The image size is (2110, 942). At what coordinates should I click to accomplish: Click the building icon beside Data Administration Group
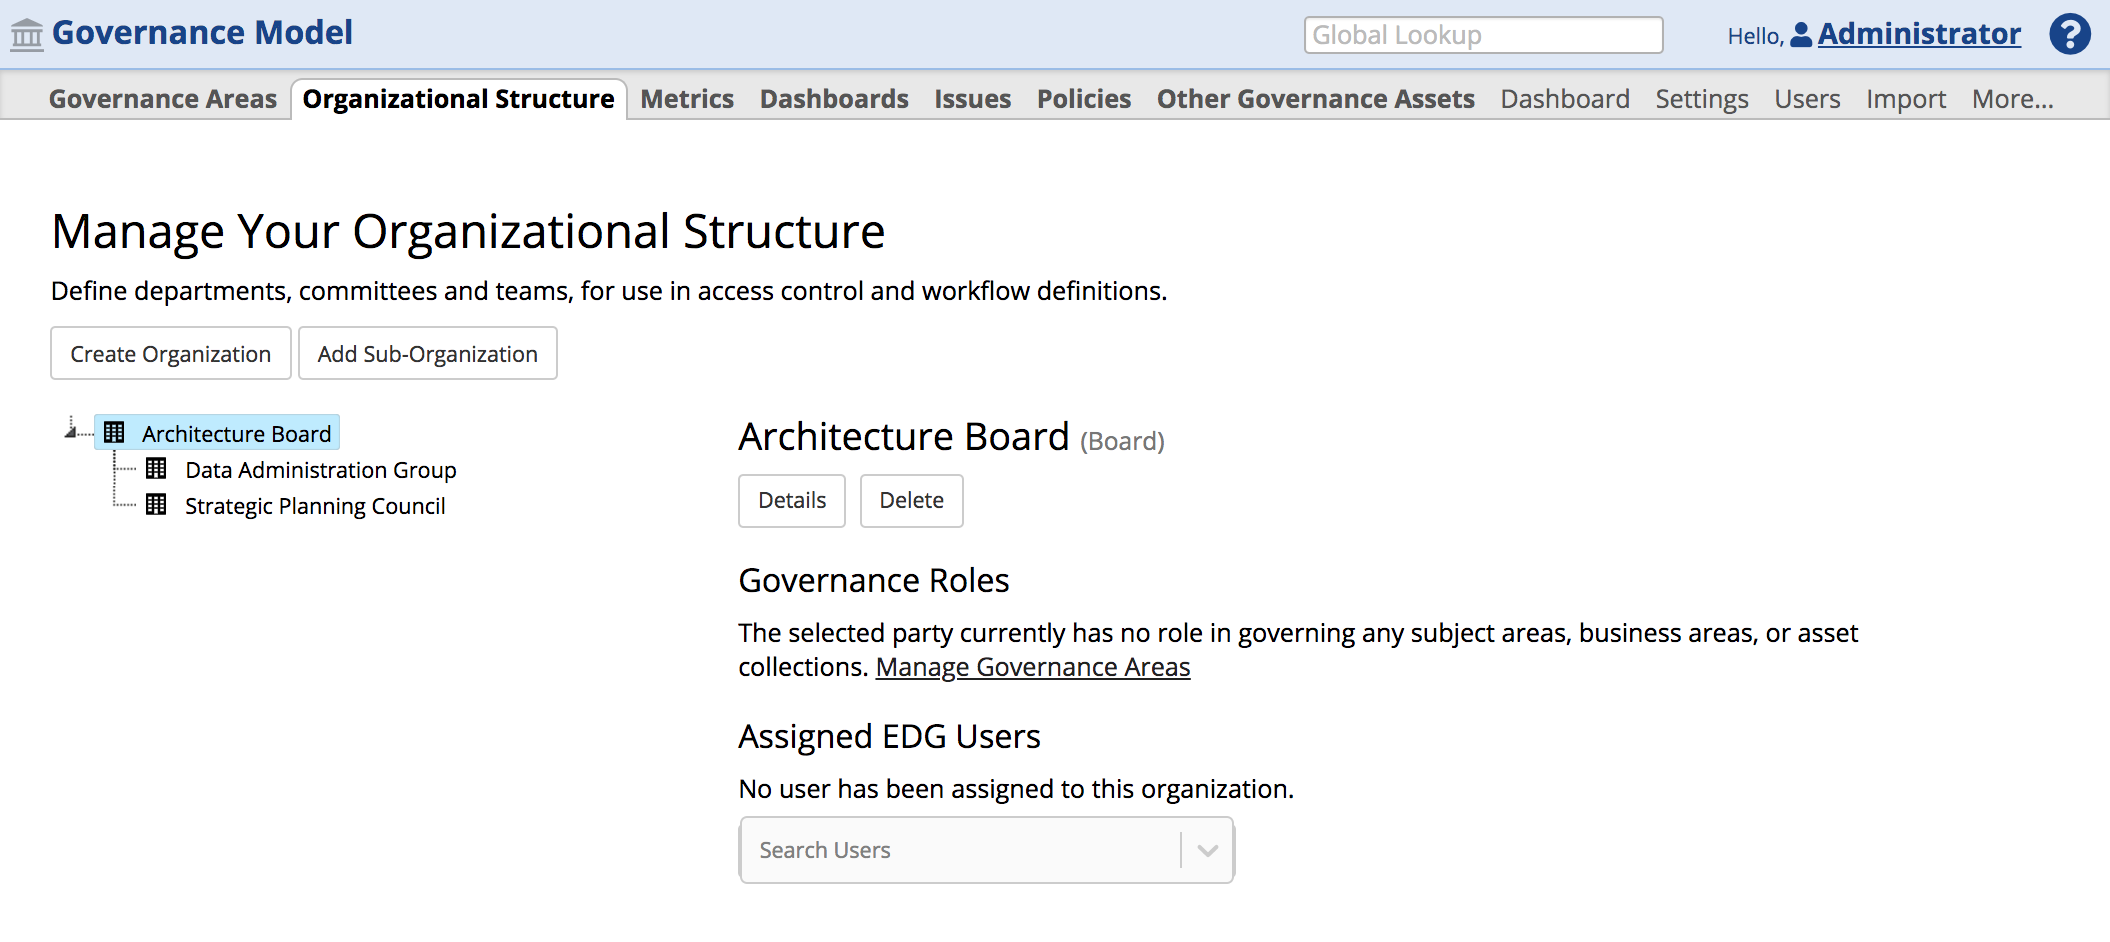pos(156,468)
